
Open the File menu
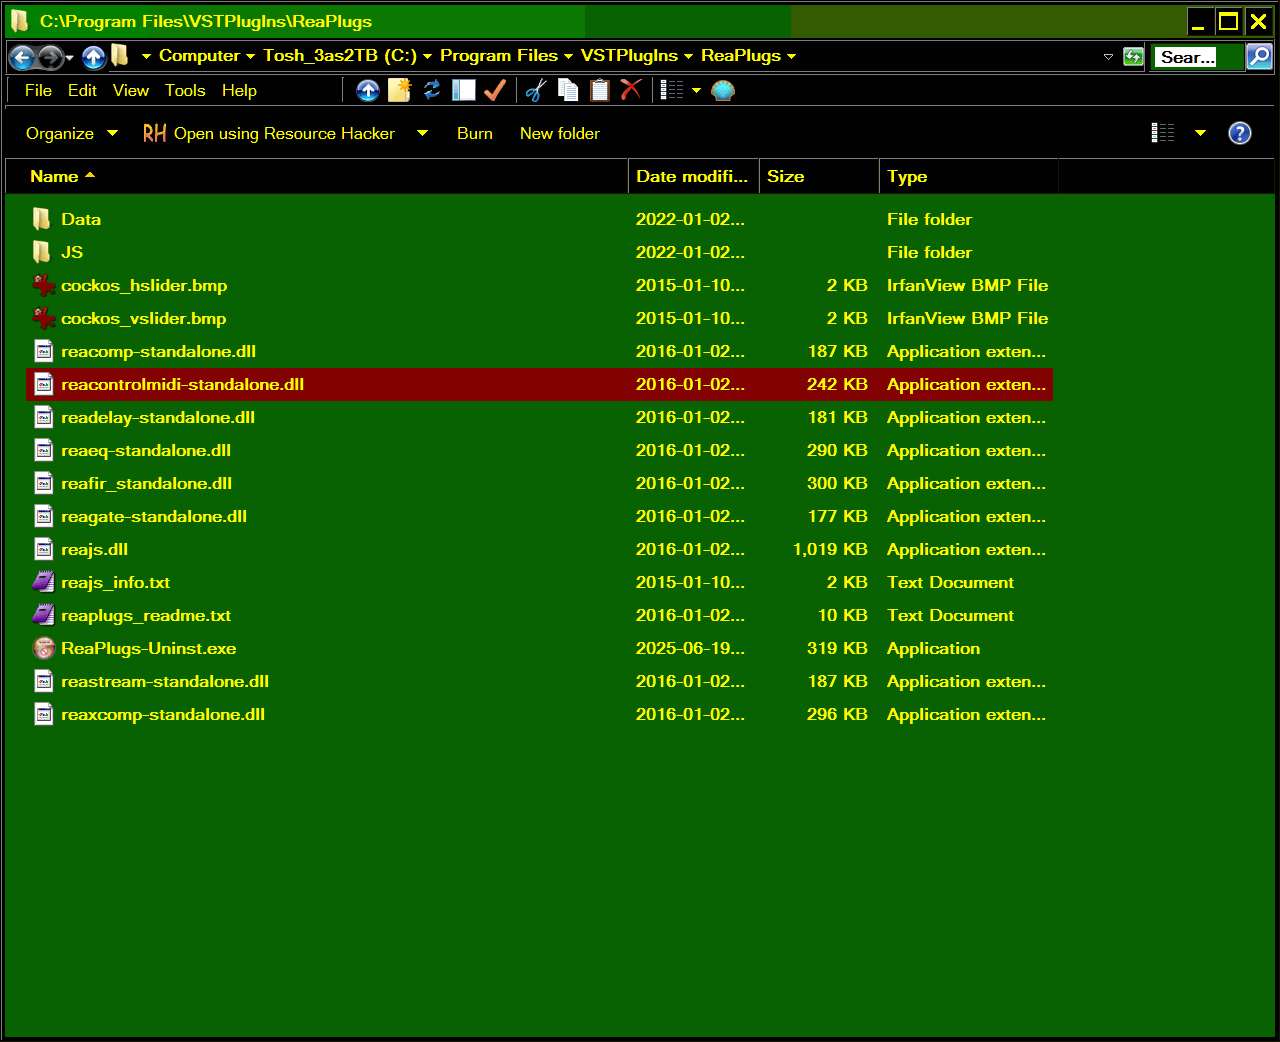(x=38, y=90)
